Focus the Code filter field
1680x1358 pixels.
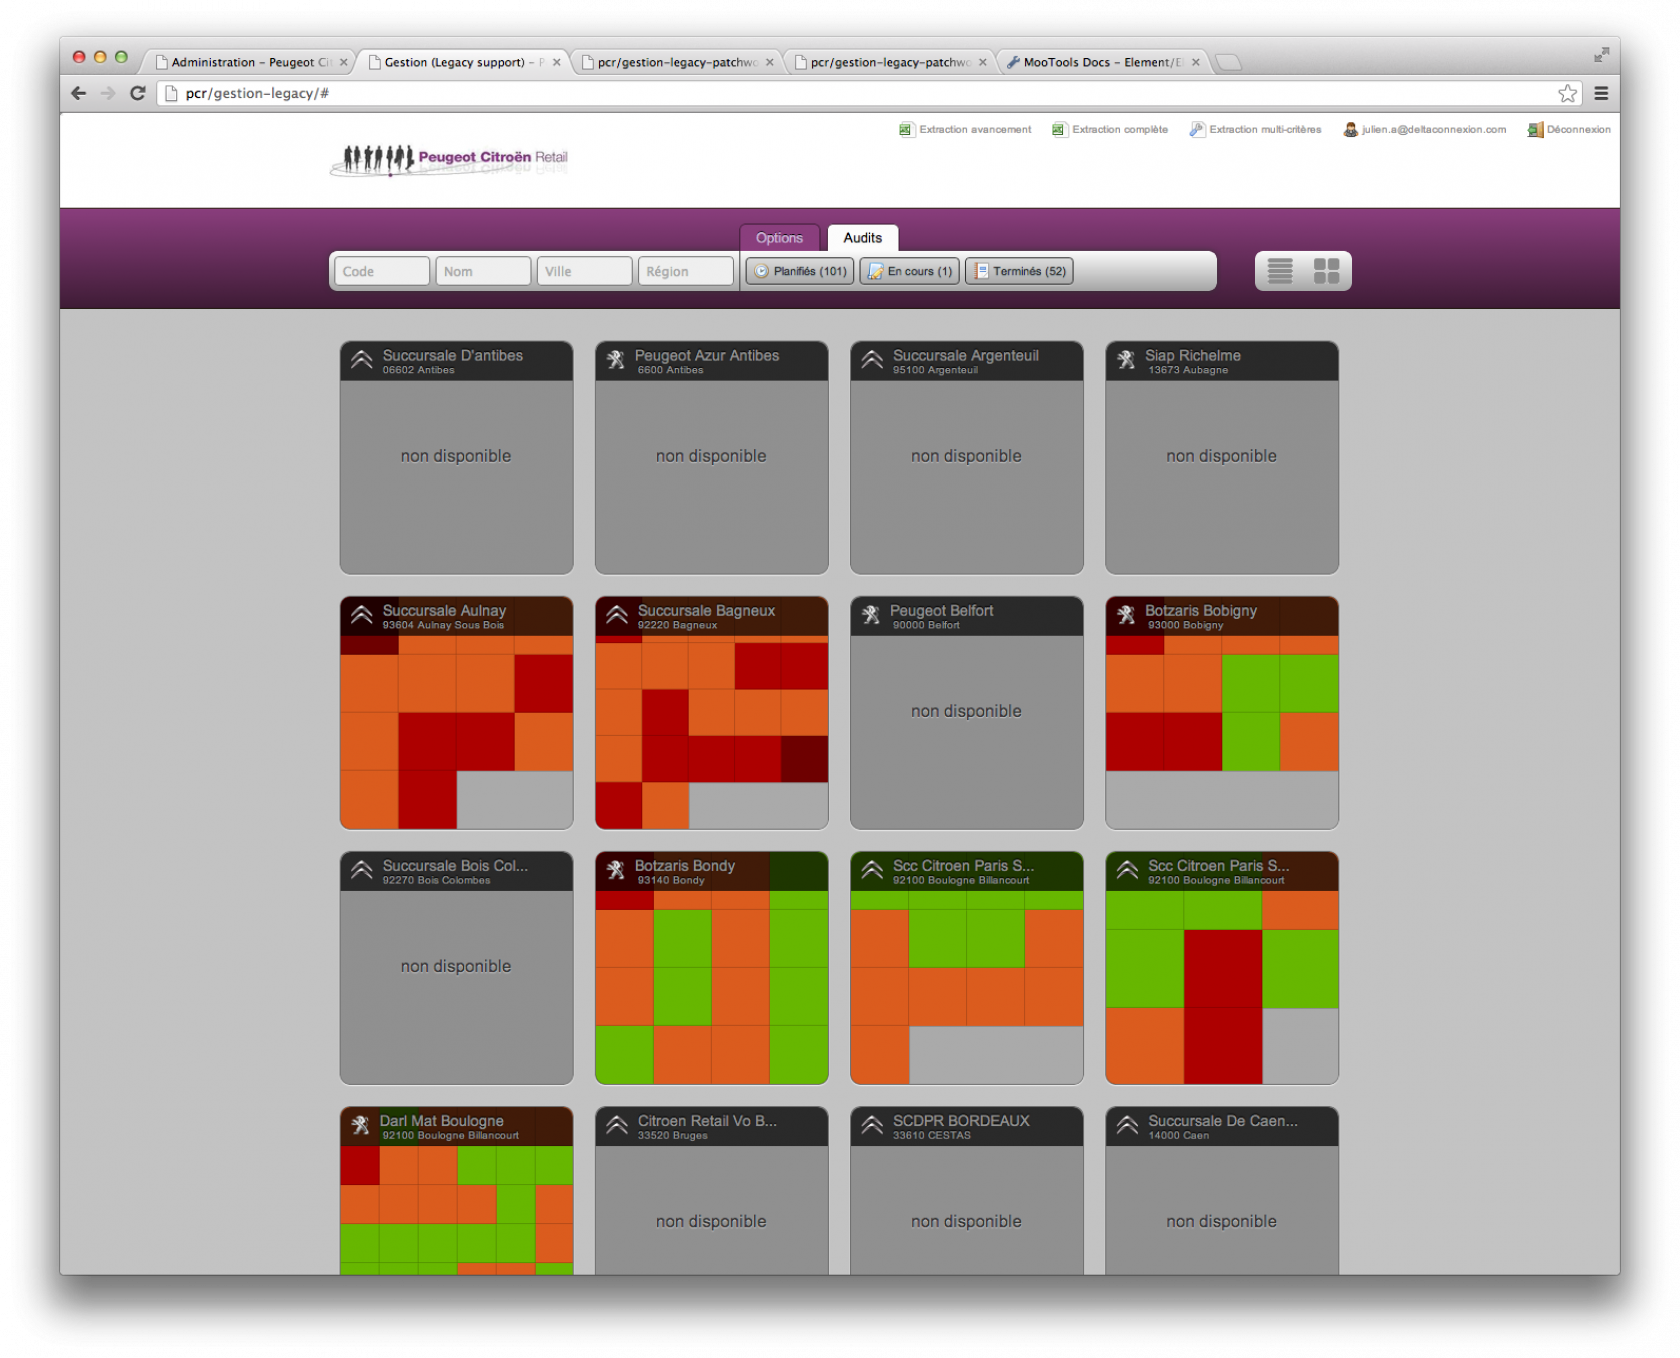click(381, 271)
